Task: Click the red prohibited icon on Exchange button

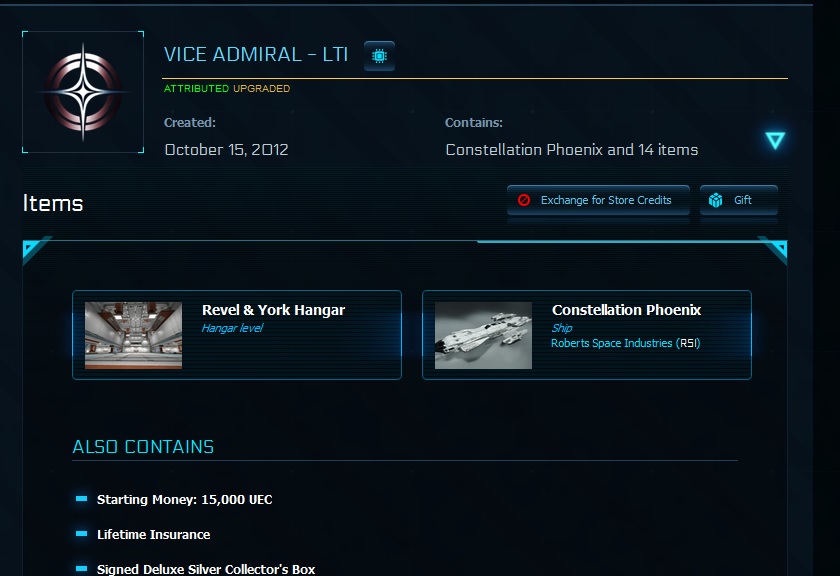Action: [524, 200]
